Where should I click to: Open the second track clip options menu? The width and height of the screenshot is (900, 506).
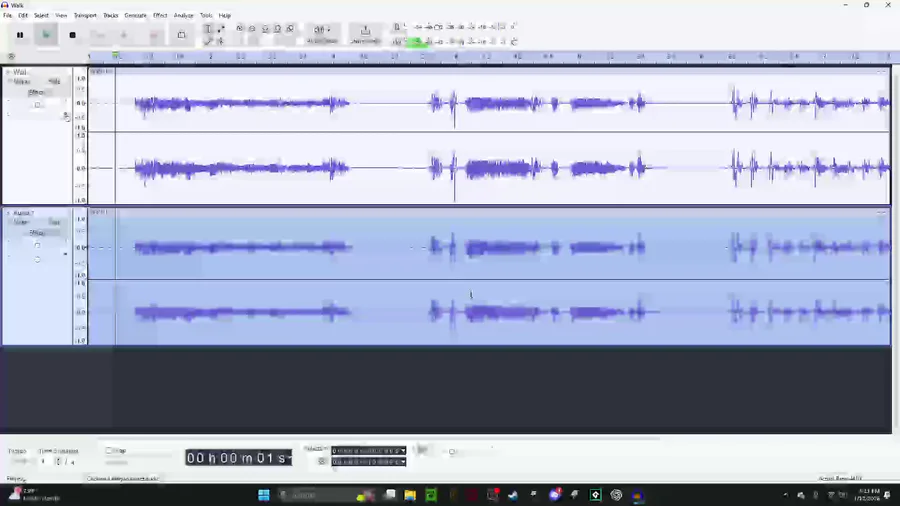[882, 212]
